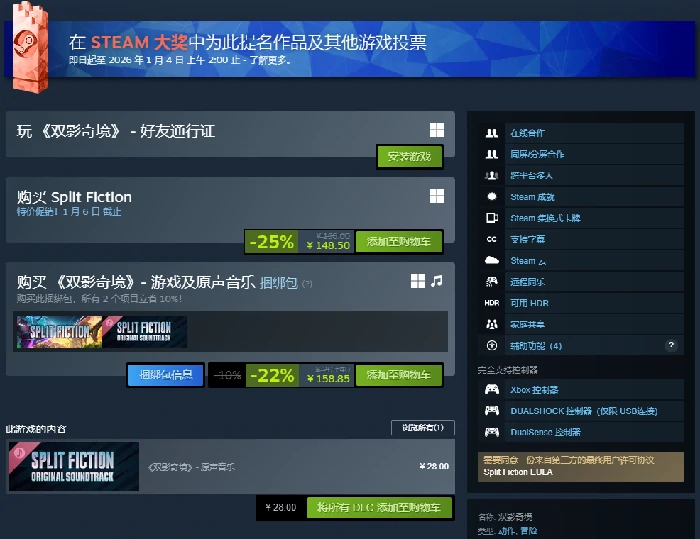700x539 pixels.
Task: Click the 安装游戏 button
Action: (409, 156)
